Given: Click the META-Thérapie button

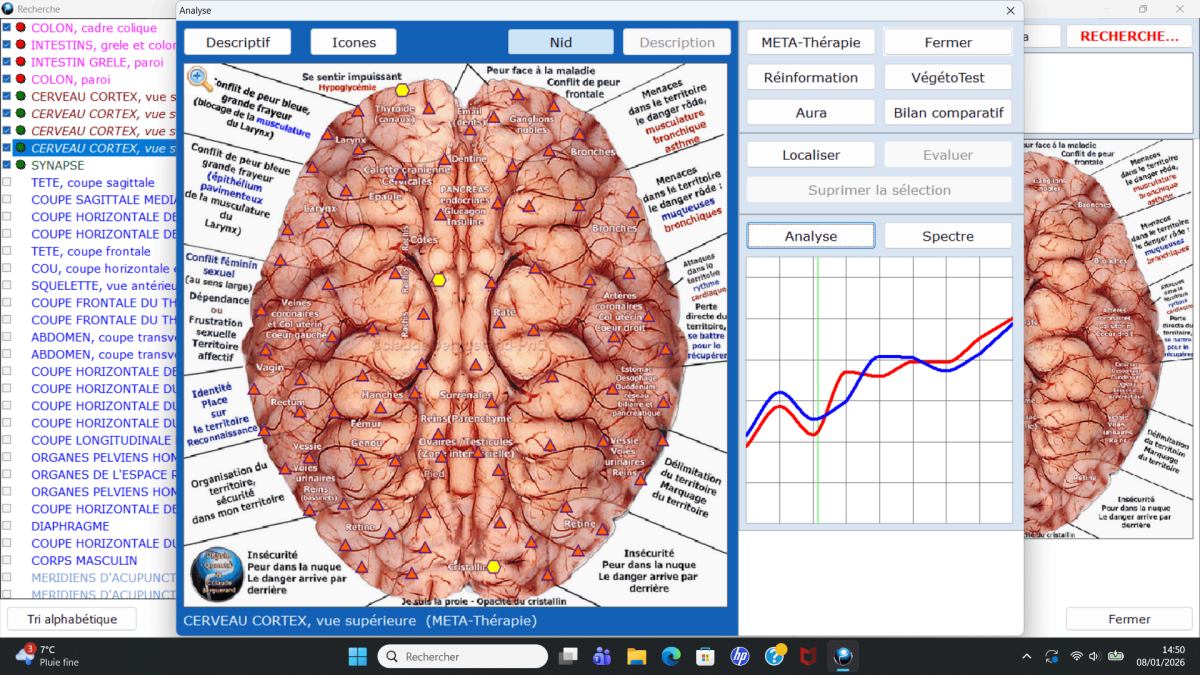Looking at the screenshot, I should (811, 42).
